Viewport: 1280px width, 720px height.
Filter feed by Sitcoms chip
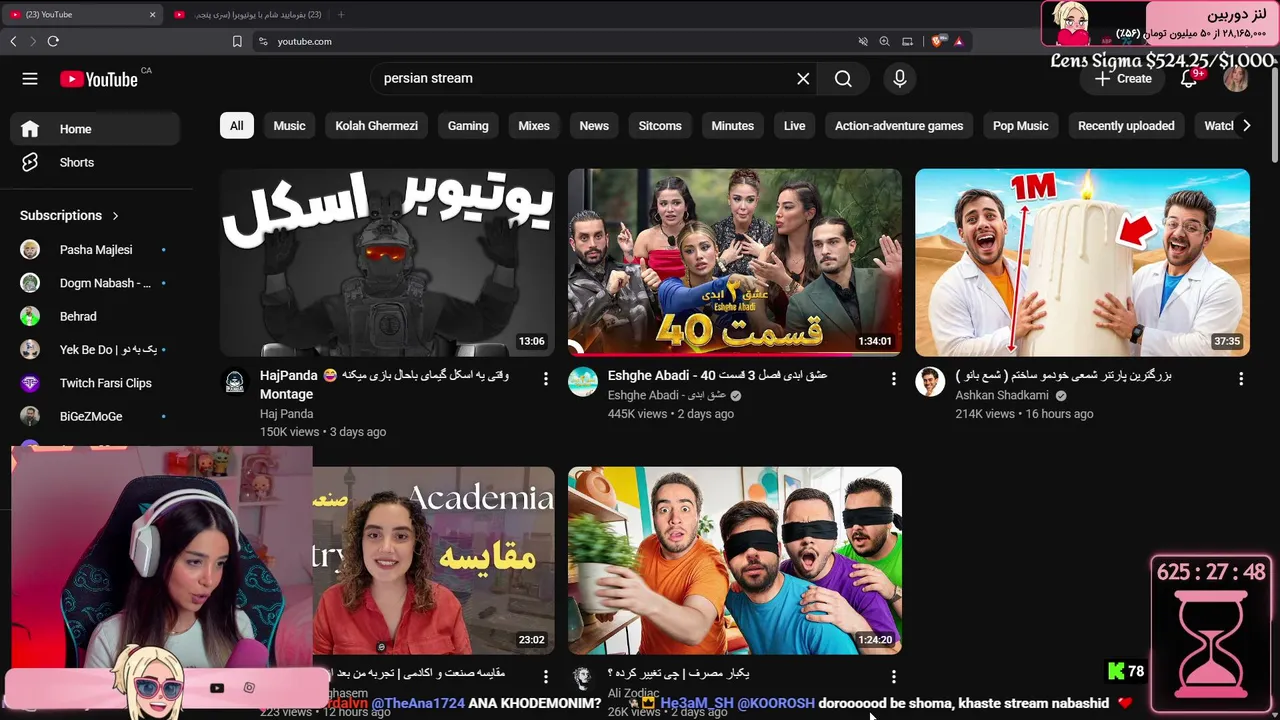click(x=660, y=126)
